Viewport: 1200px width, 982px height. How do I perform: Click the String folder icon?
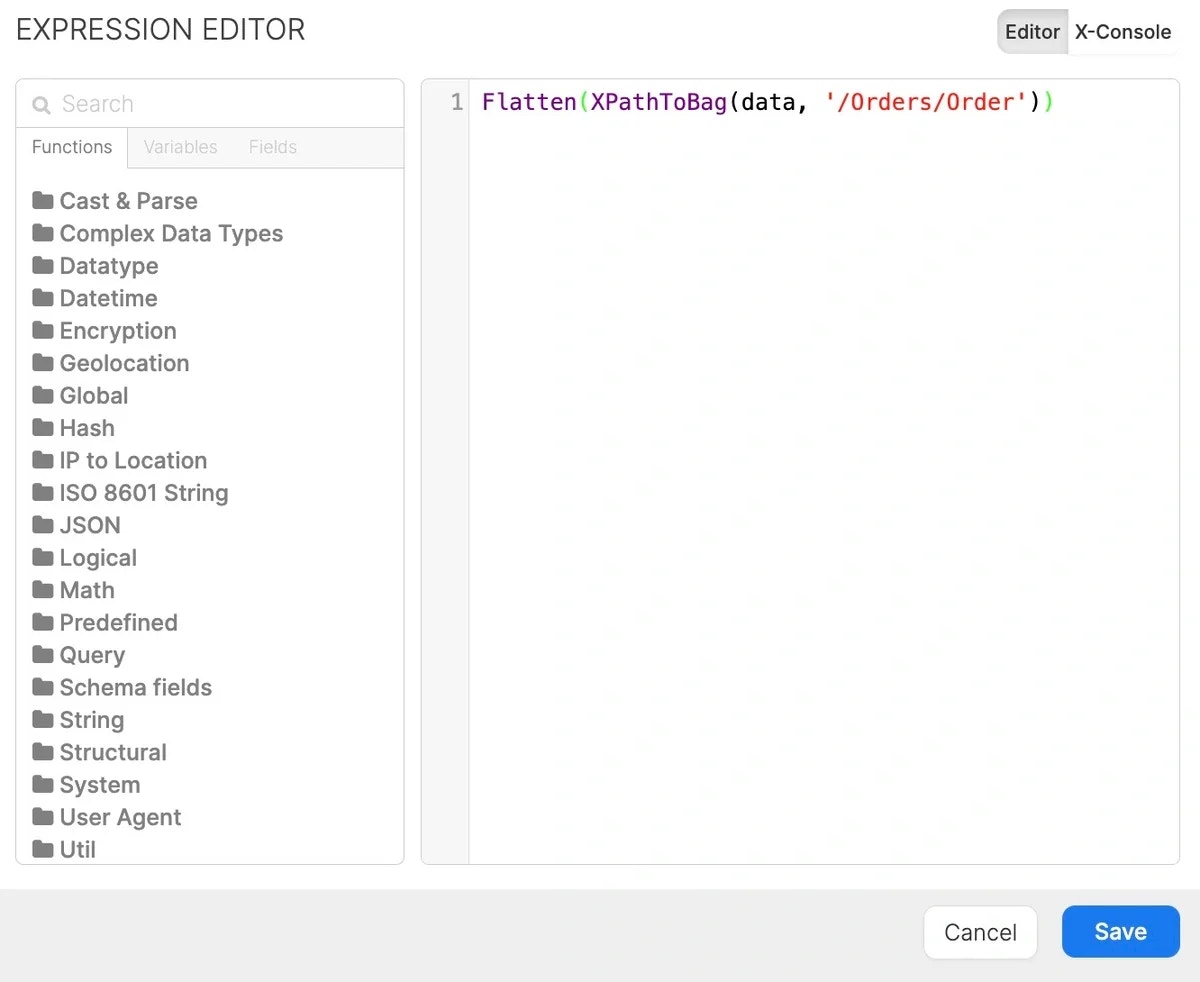click(x=43, y=719)
